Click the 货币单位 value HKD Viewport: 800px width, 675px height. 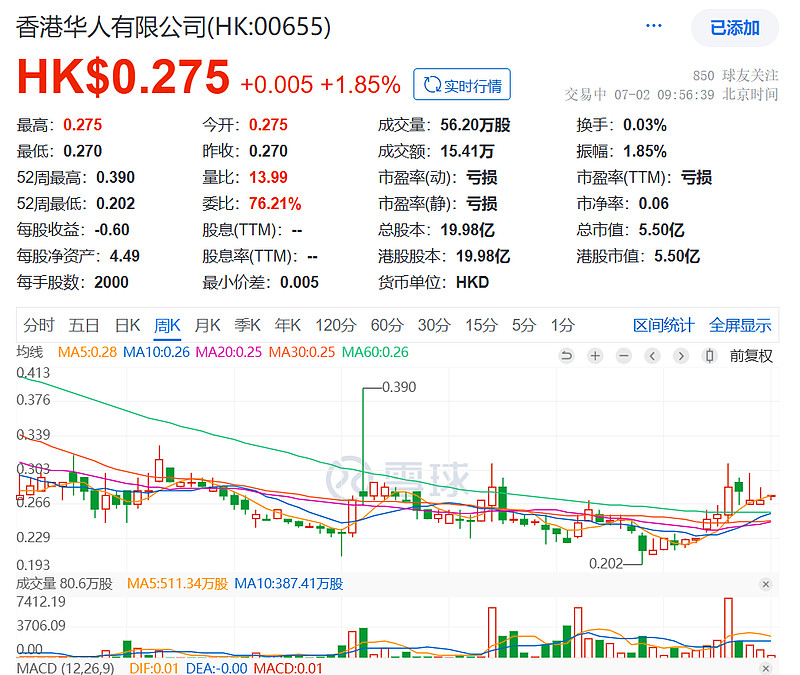tap(472, 282)
